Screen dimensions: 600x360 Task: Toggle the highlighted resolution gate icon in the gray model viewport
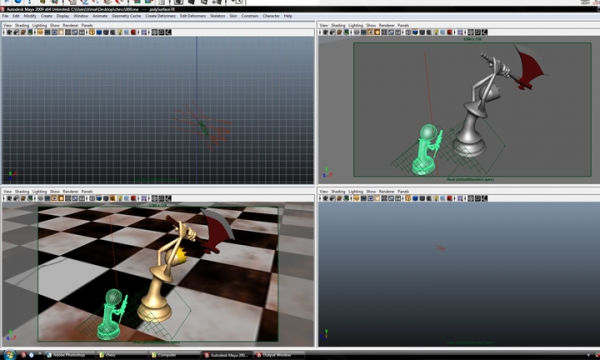tap(370, 32)
